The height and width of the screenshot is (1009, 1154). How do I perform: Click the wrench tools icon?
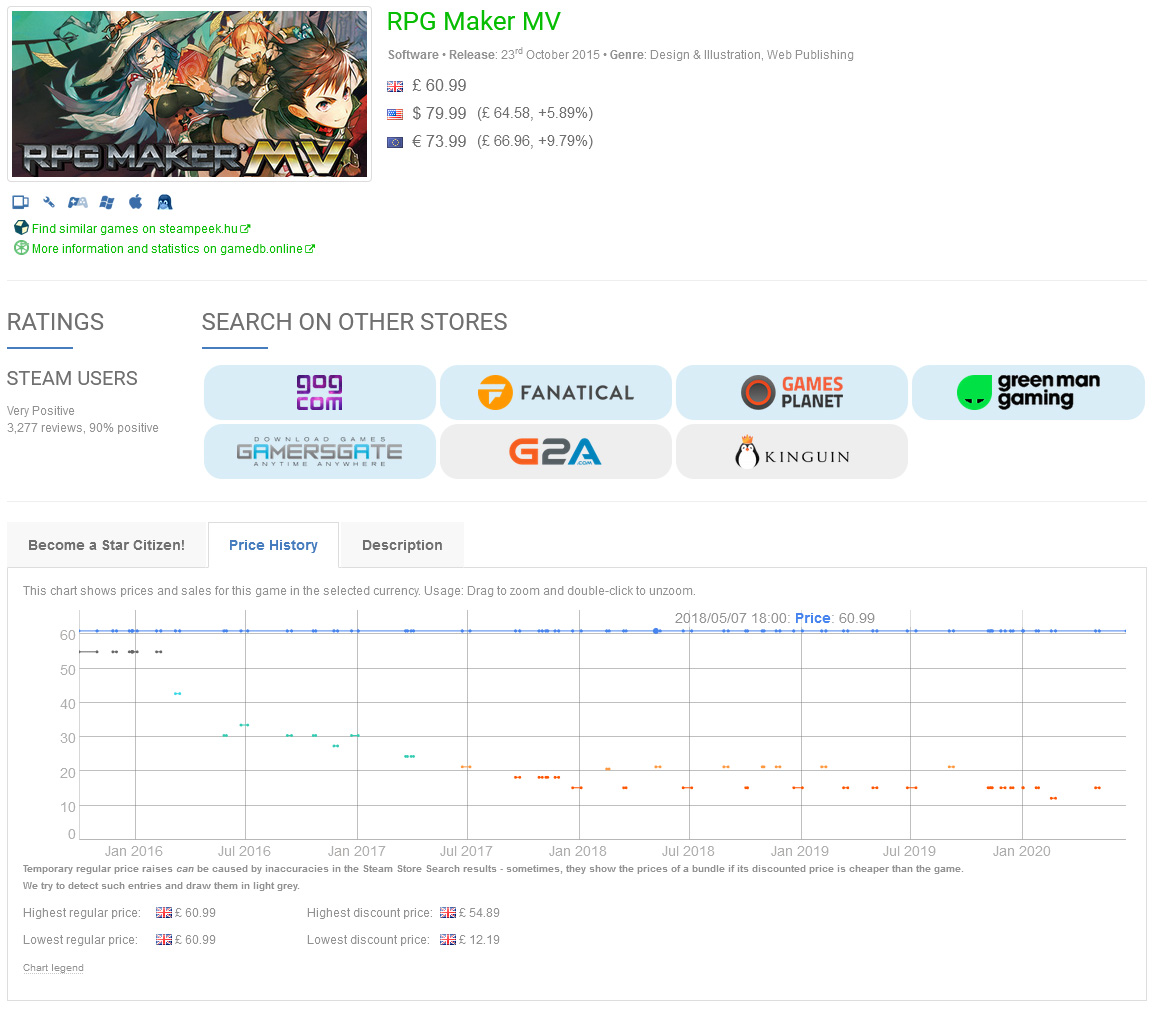point(49,202)
